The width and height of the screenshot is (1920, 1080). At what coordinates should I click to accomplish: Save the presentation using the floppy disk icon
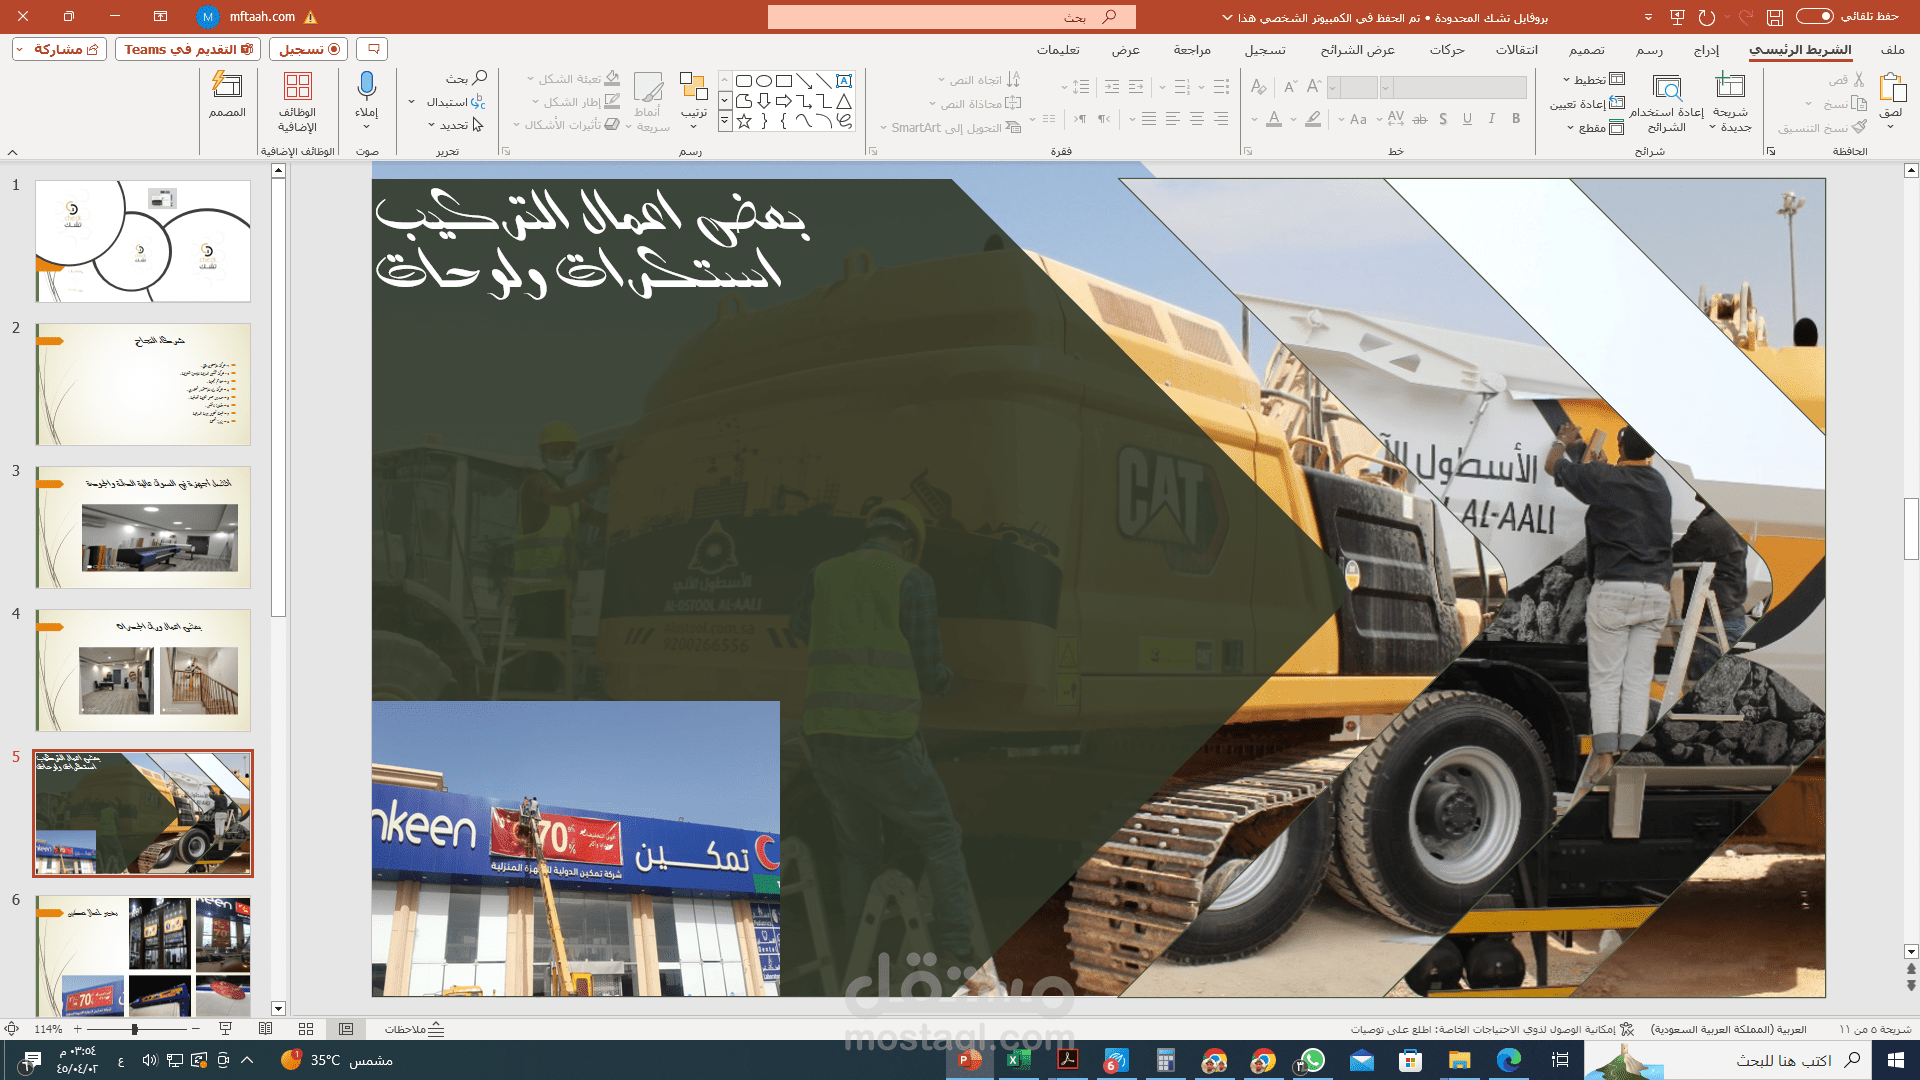pos(1775,17)
